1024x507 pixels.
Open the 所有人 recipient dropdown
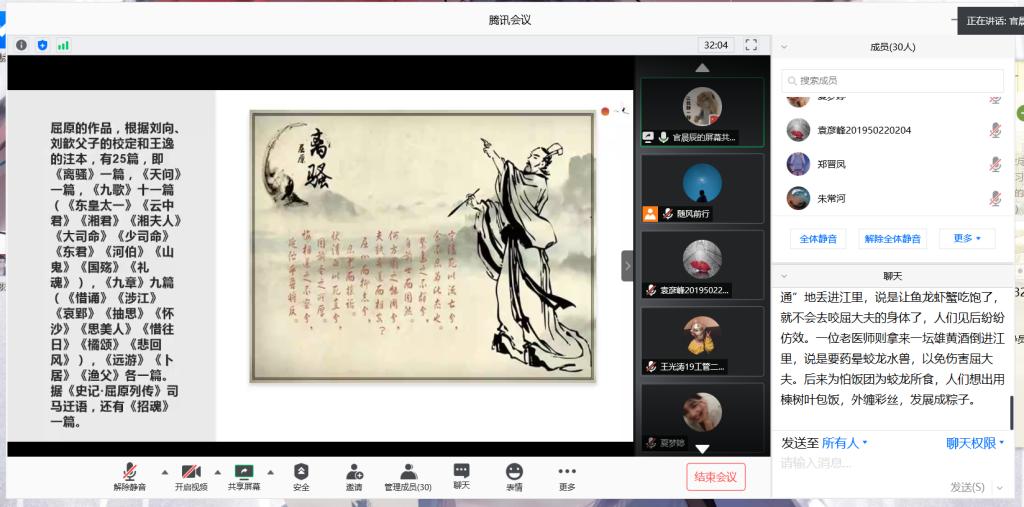844,443
